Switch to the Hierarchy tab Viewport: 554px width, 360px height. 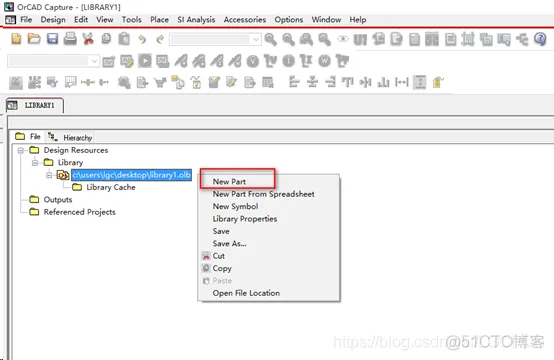tap(70, 137)
